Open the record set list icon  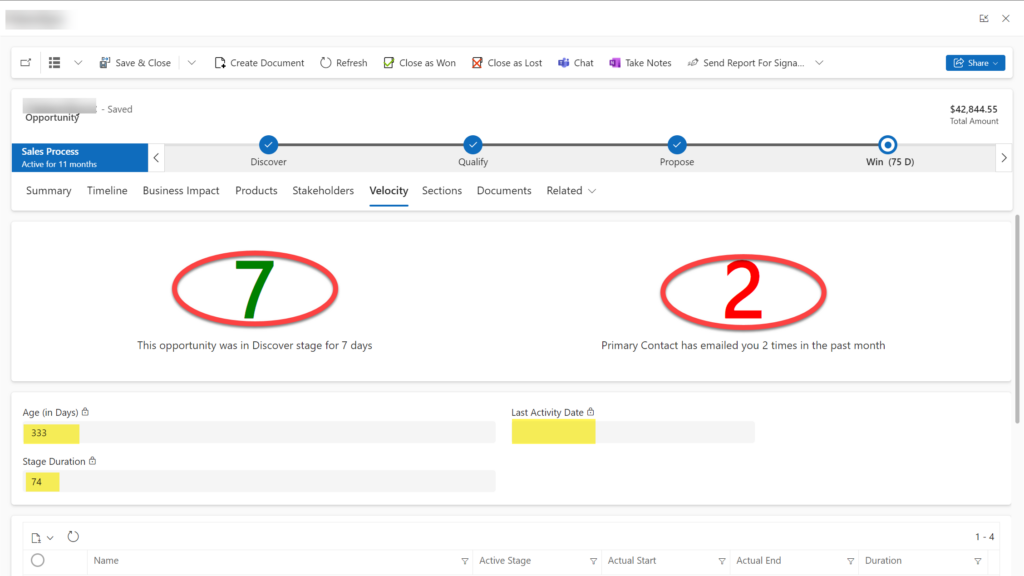click(x=54, y=63)
